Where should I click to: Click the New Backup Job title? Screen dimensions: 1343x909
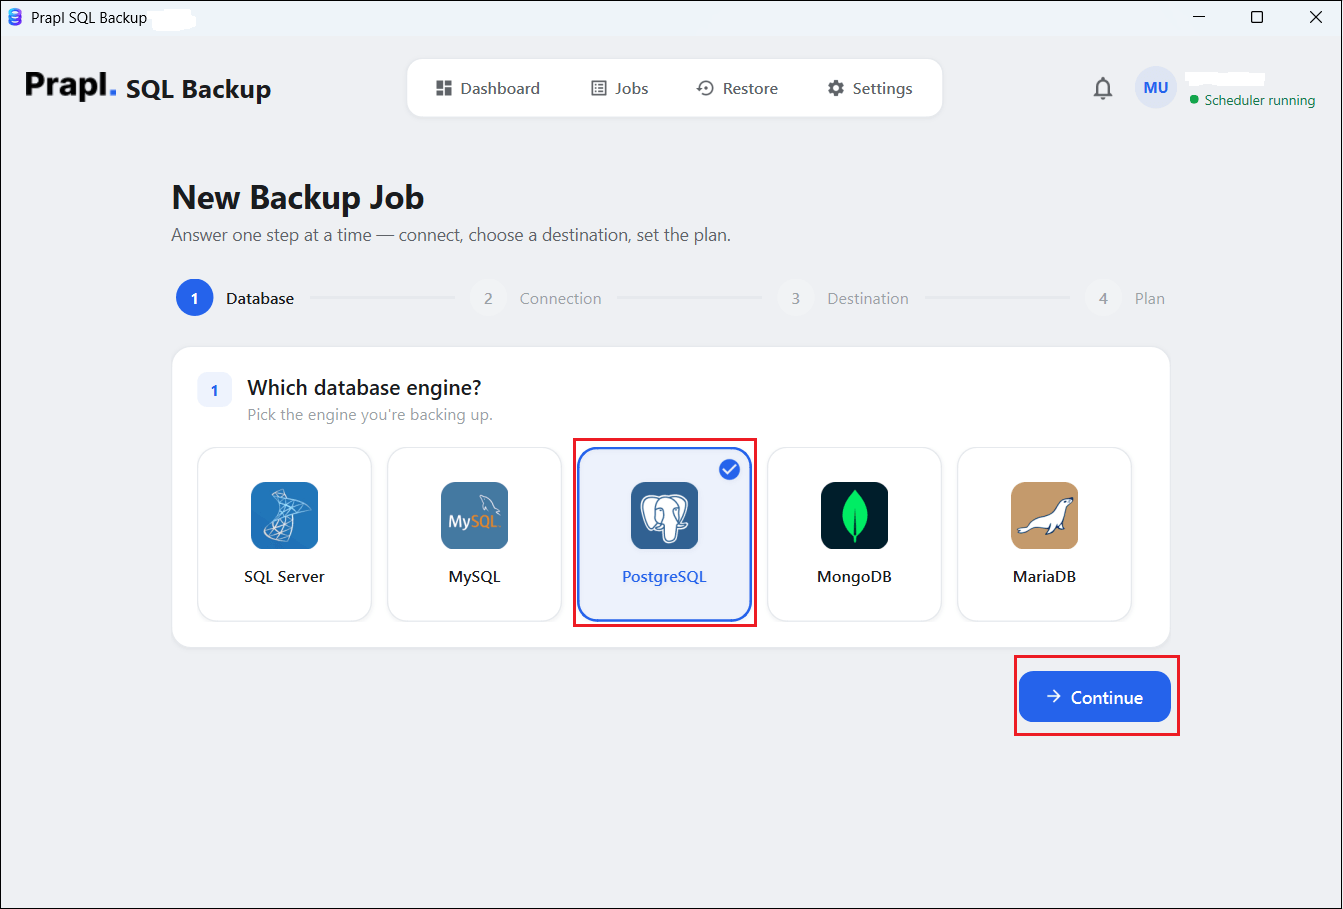[298, 197]
